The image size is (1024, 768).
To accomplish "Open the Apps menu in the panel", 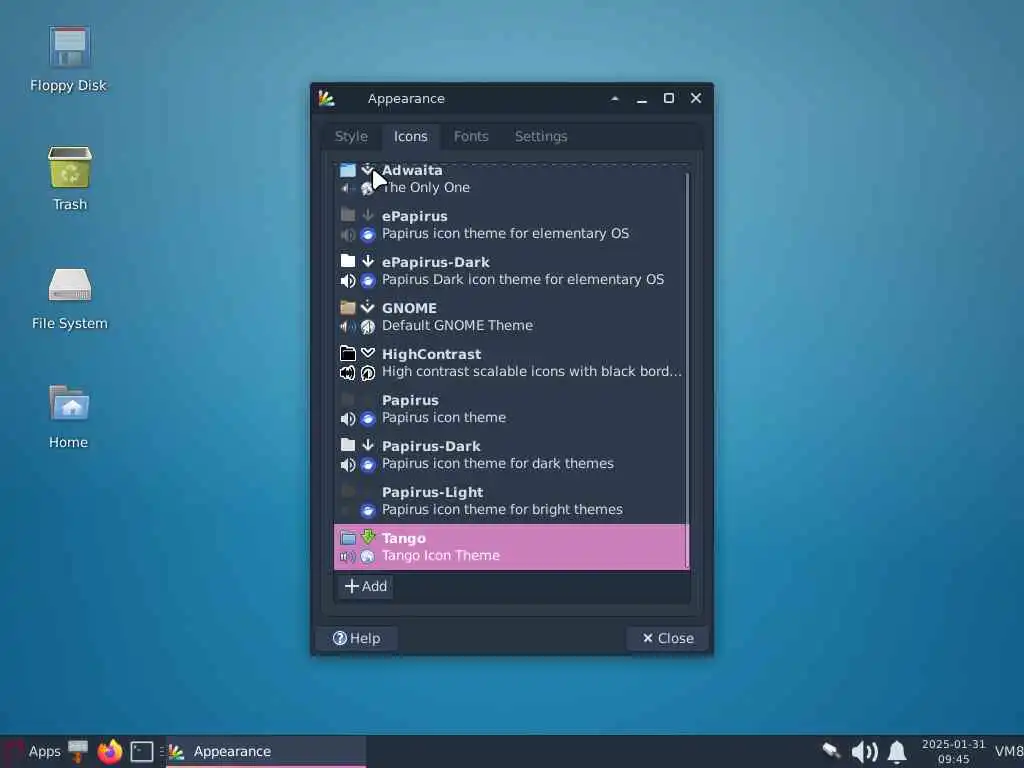I will tap(33, 751).
